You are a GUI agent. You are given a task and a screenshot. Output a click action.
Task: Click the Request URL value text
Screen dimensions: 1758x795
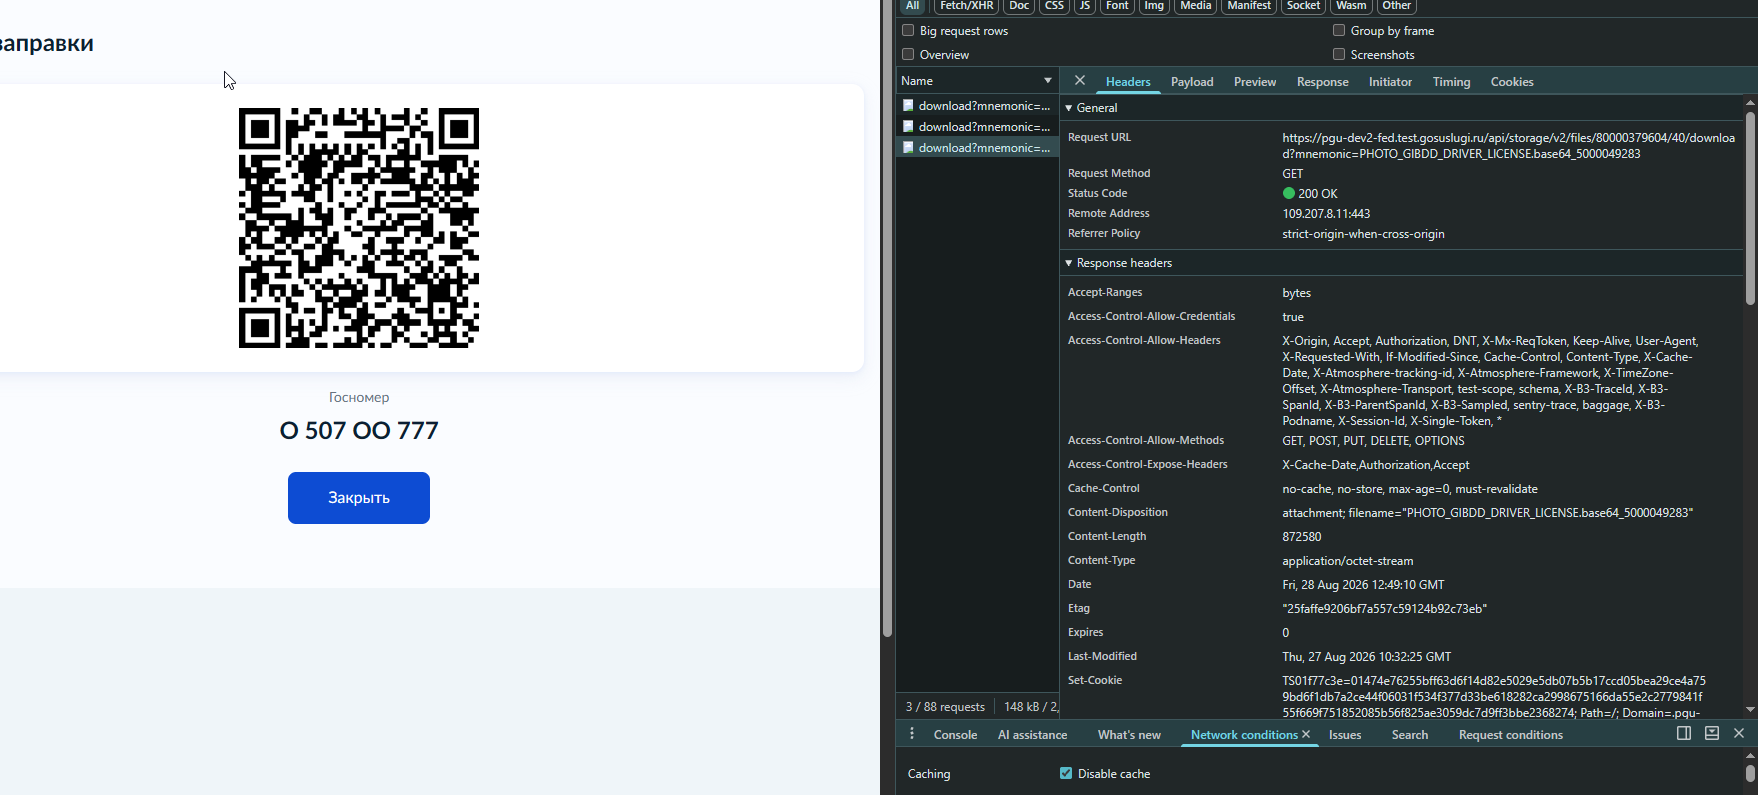click(1508, 146)
